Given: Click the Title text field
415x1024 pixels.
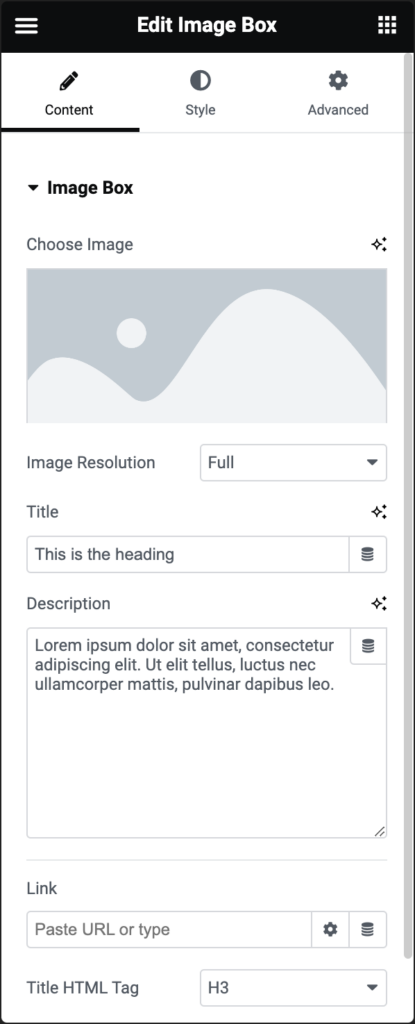Looking at the screenshot, I should coord(188,554).
